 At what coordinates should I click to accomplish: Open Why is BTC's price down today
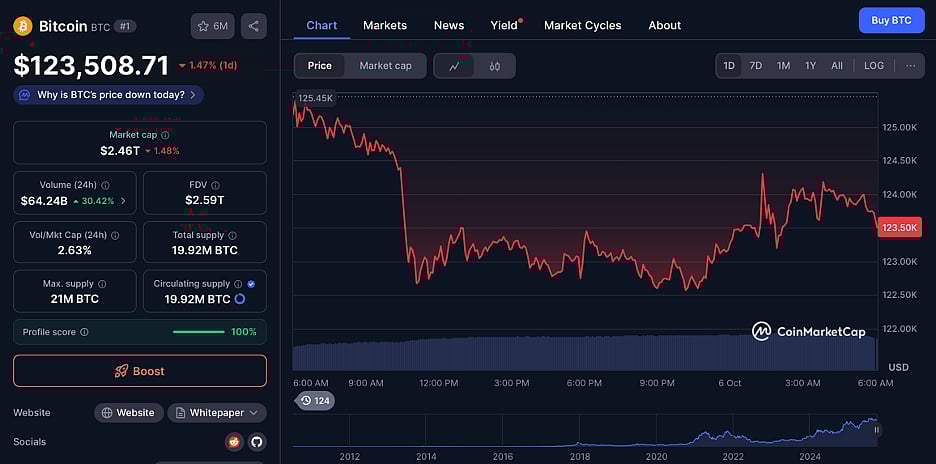pyautogui.click(x=109, y=95)
